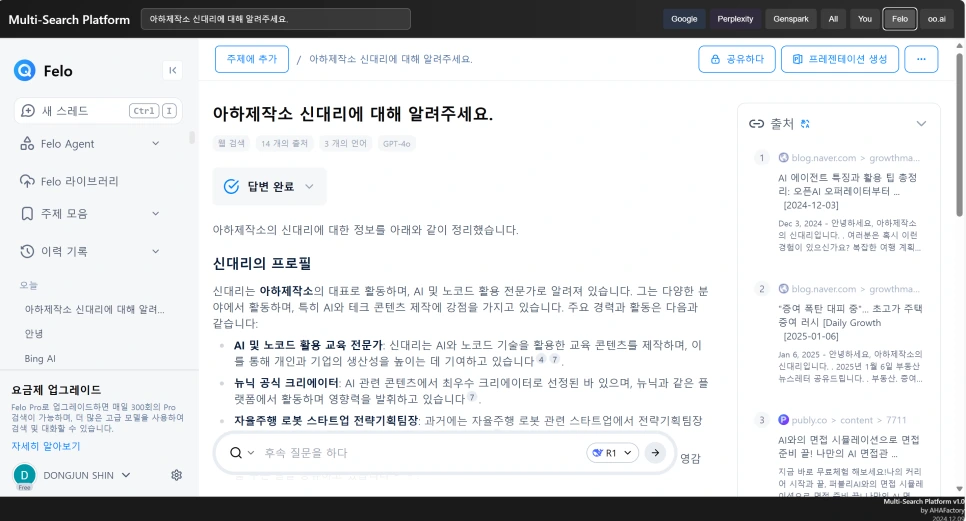Click the Felo logo icon
The width and height of the screenshot is (966, 521).
coord(25,71)
